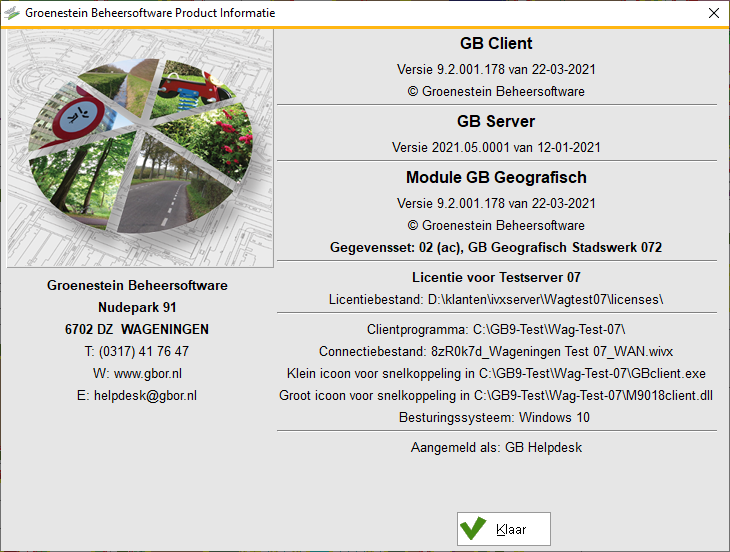Screen dimensions: 730x552
Task: Click the Connectiebestand file name line
Action: tap(496, 351)
